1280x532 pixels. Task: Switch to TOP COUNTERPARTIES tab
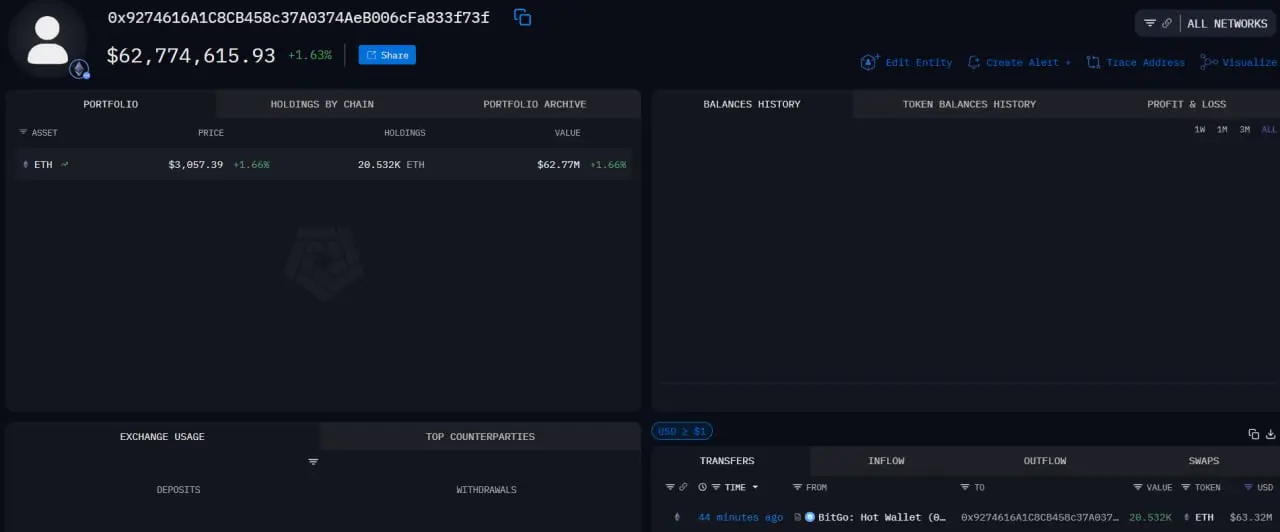[480, 436]
